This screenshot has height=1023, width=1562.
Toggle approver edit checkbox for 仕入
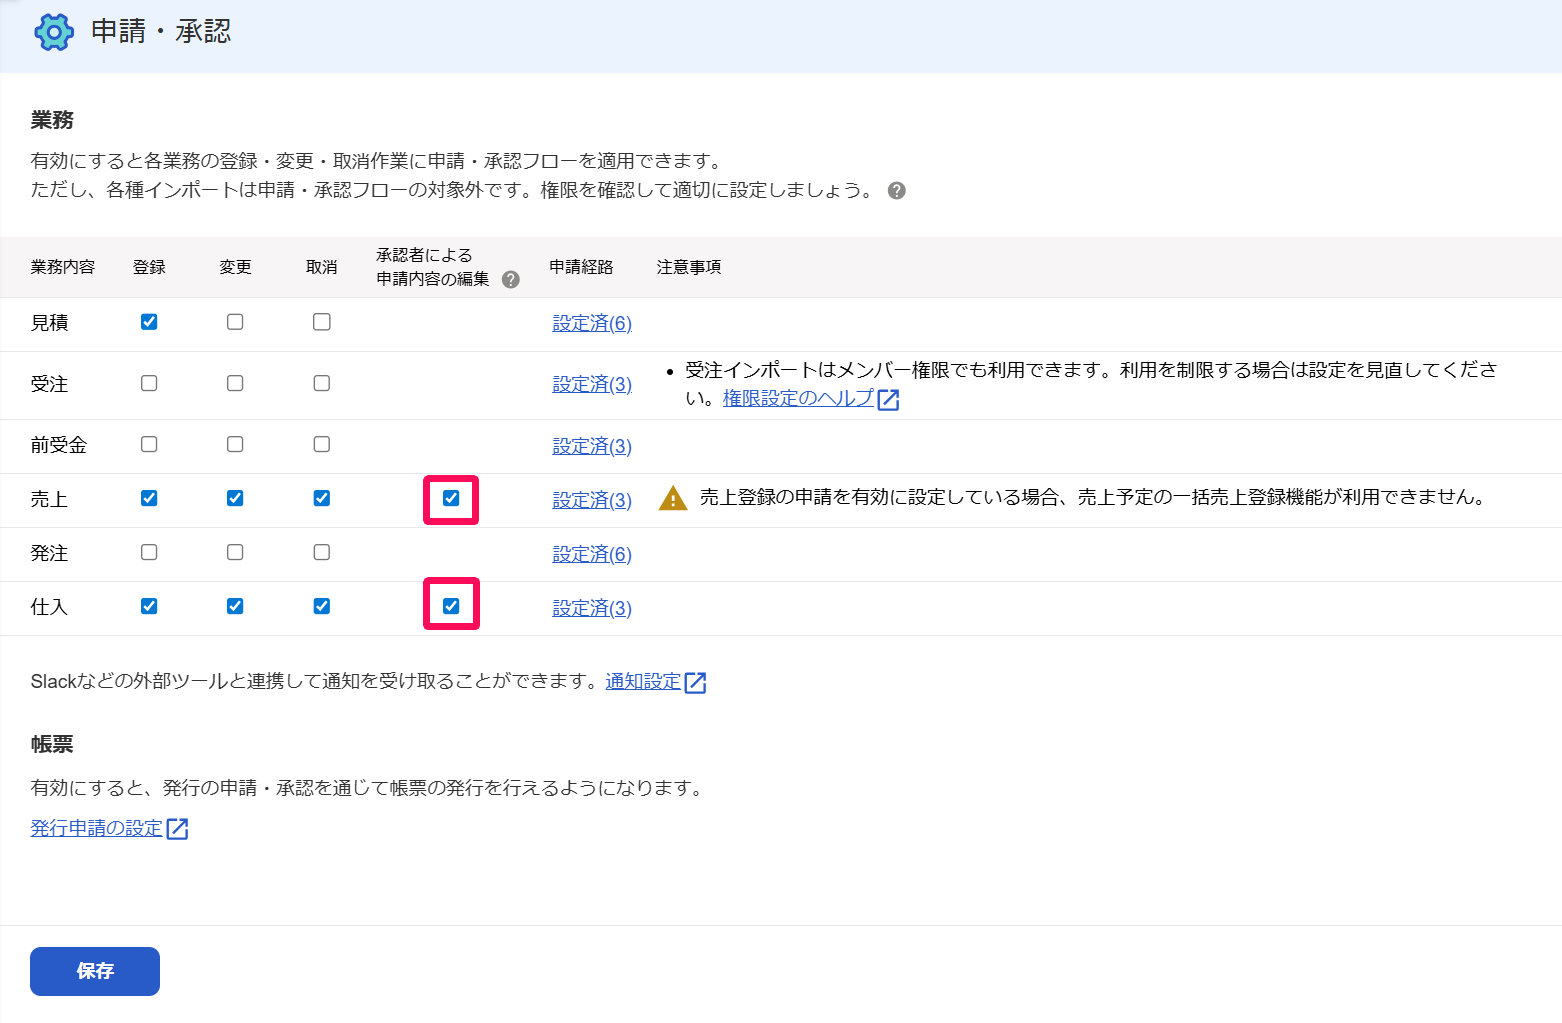click(x=451, y=606)
